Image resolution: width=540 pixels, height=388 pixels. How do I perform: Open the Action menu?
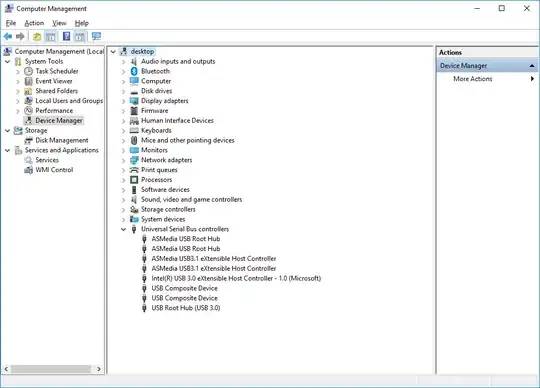(34, 23)
